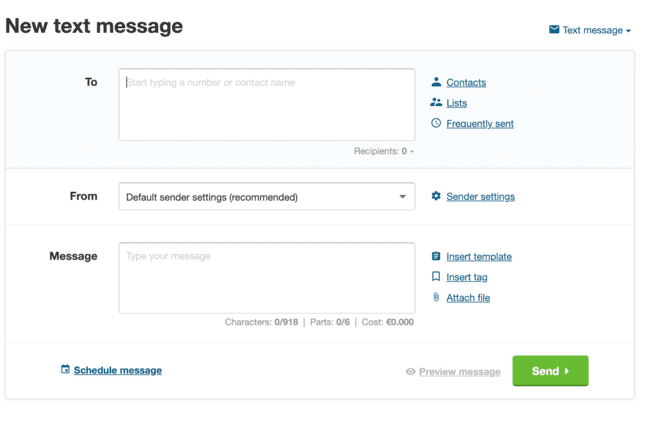Viewport: 650px width, 427px height.
Task: Click the Frequently sent clock icon
Action: point(436,123)
